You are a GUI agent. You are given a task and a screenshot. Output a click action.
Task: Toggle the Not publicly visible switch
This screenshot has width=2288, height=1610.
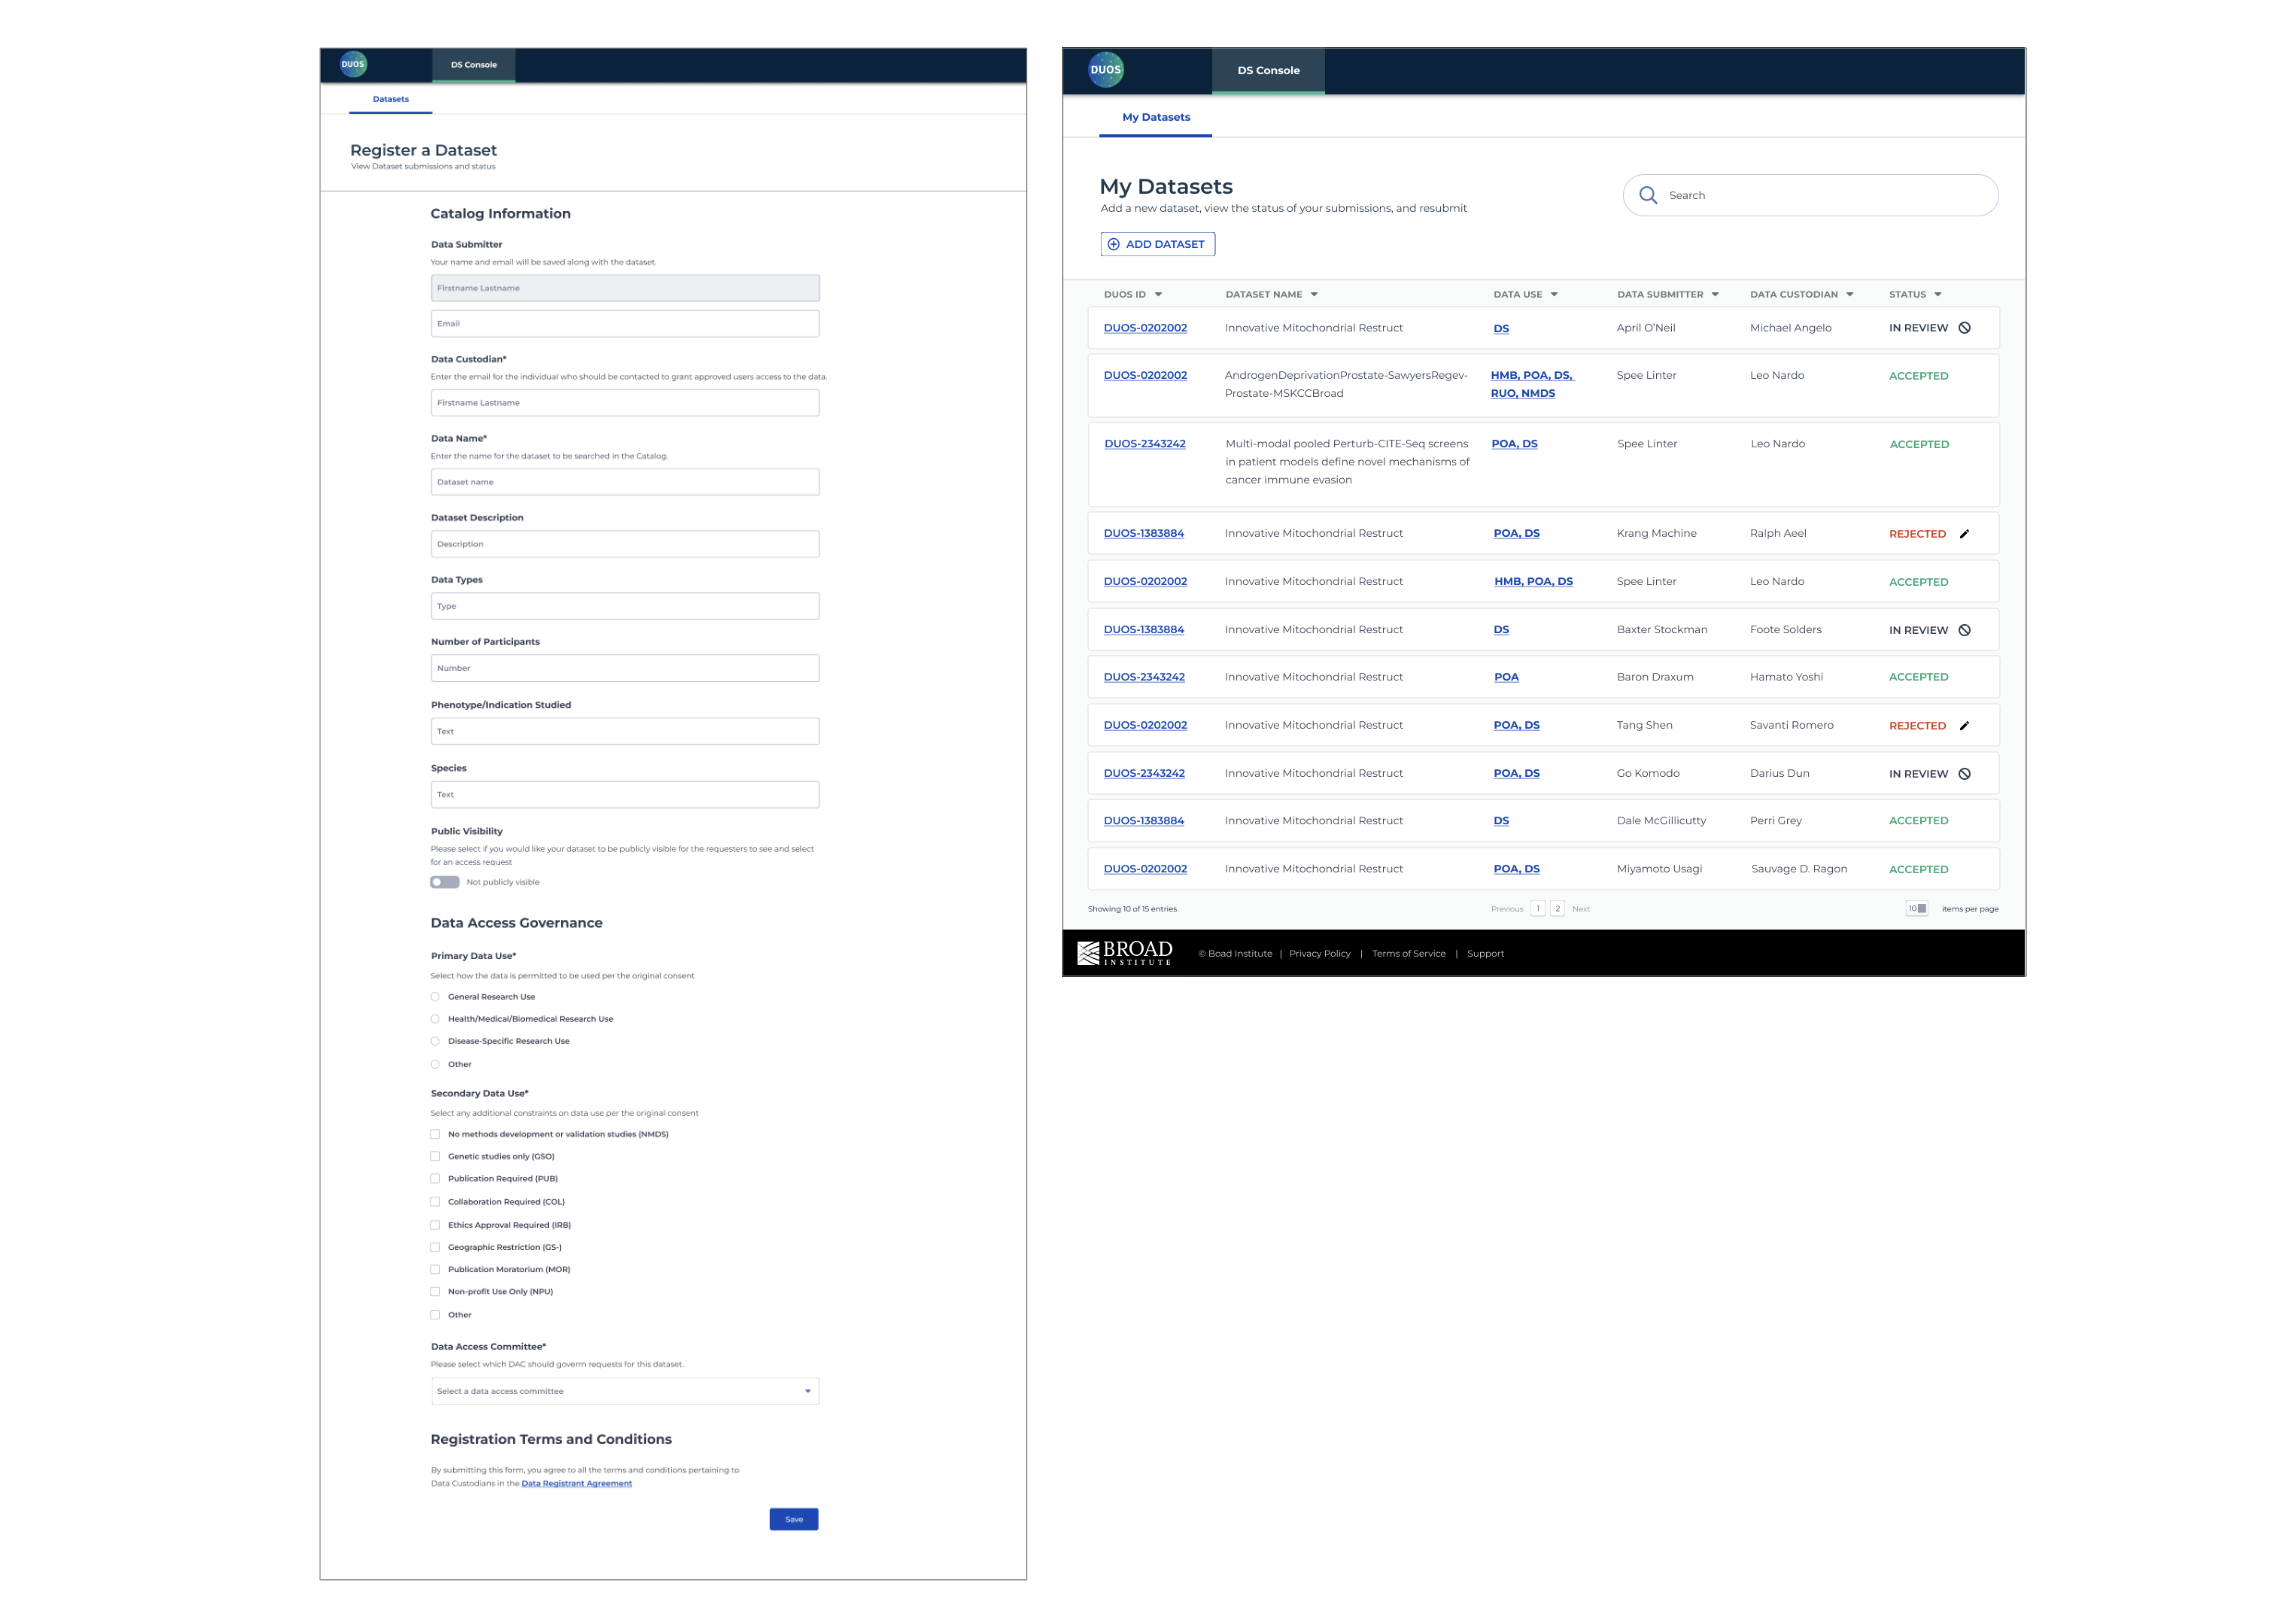(x=445, y=882)
